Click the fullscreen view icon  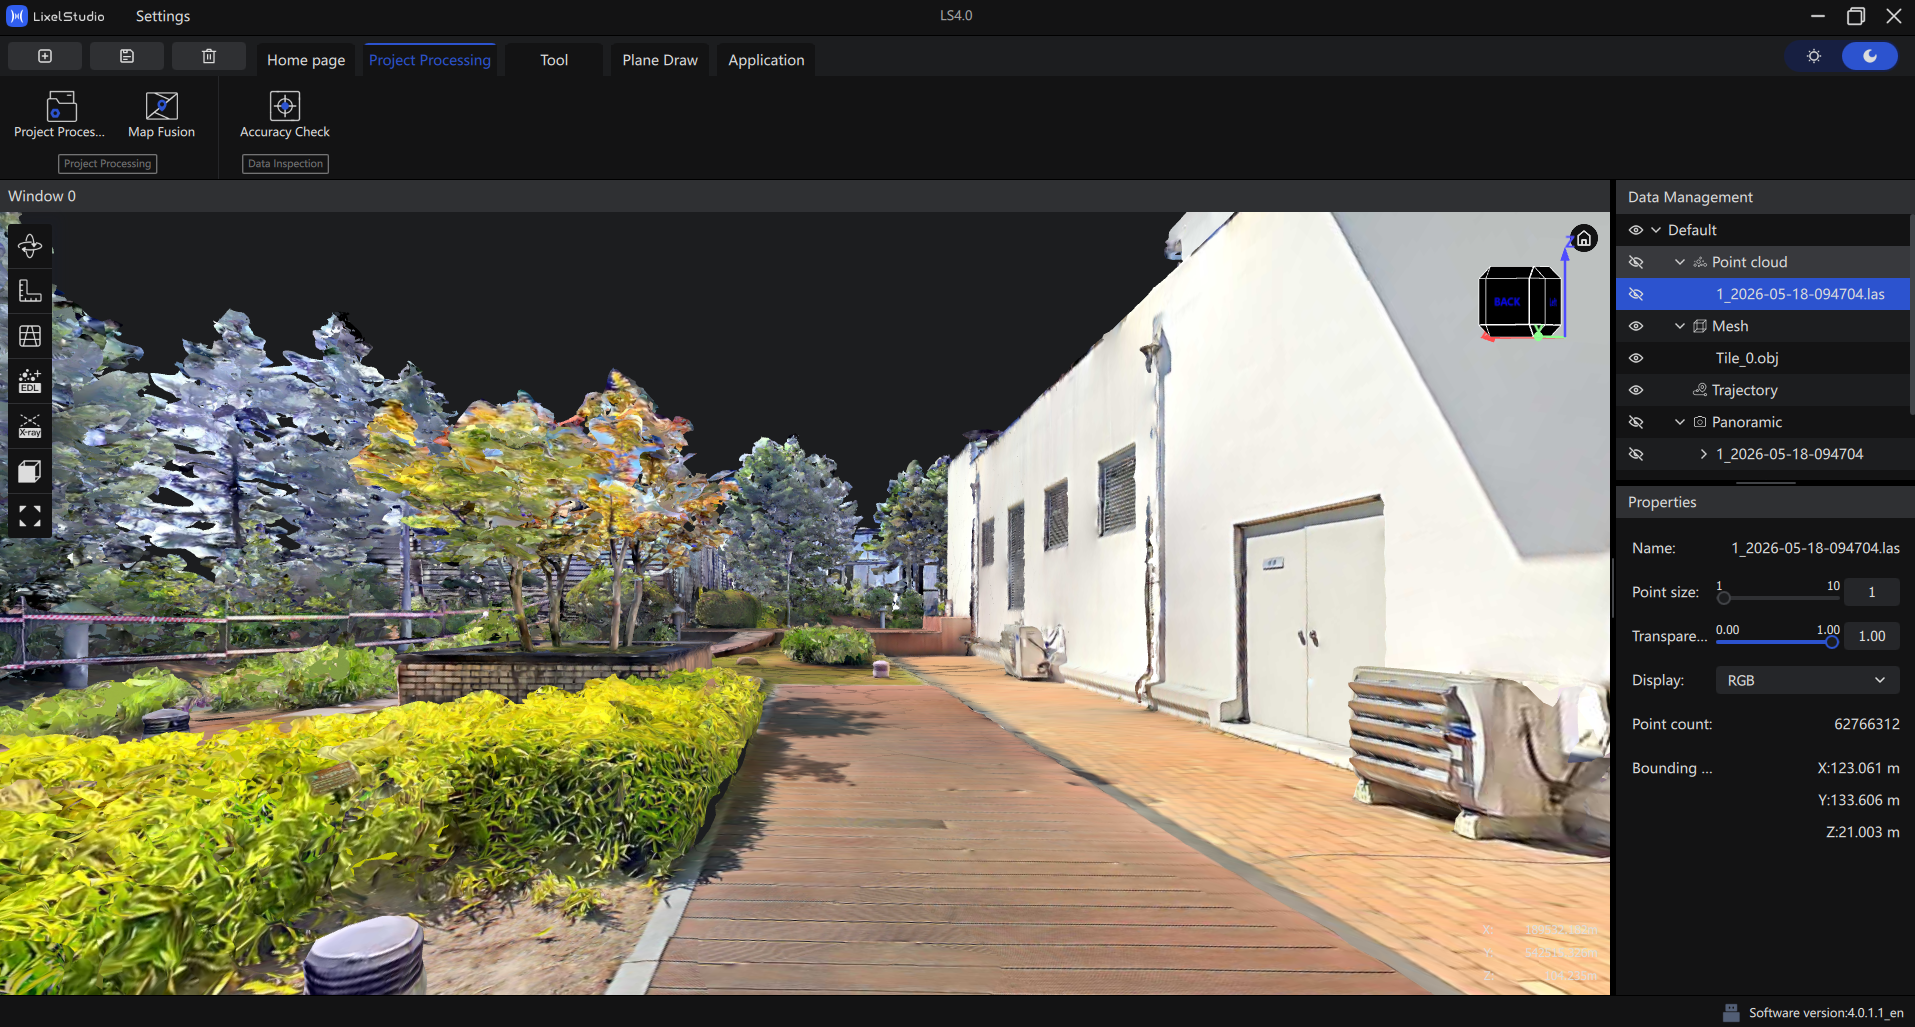30,516
